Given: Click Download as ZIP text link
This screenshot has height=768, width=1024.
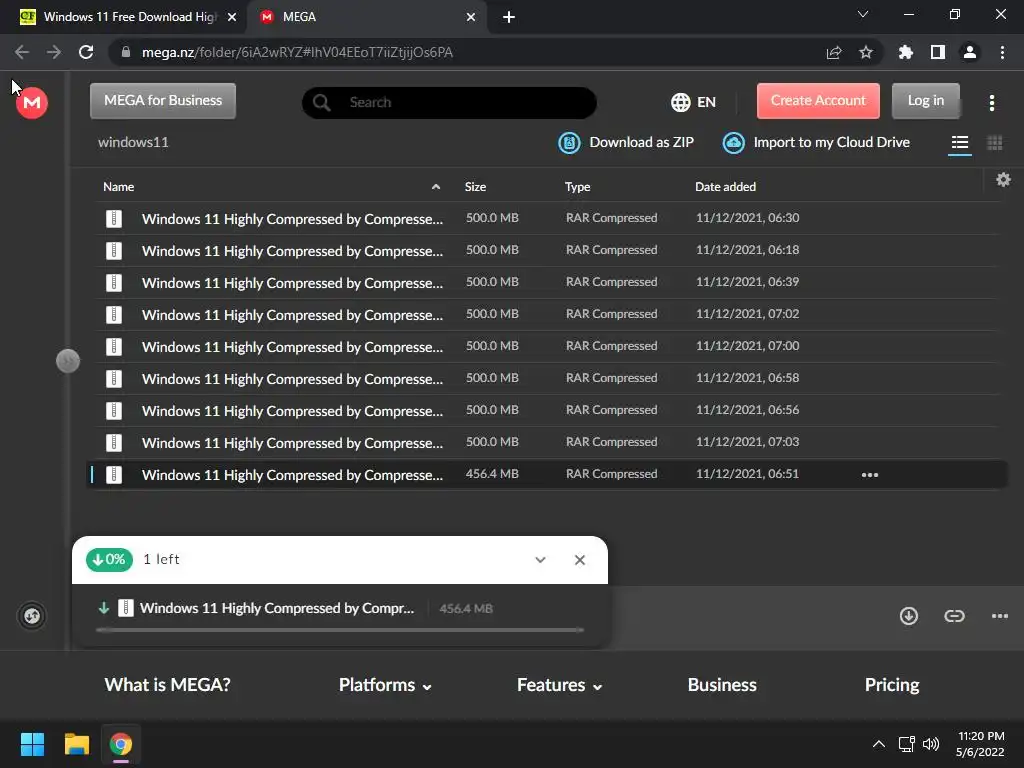Looking at the screenshot, I should point(641,142).
